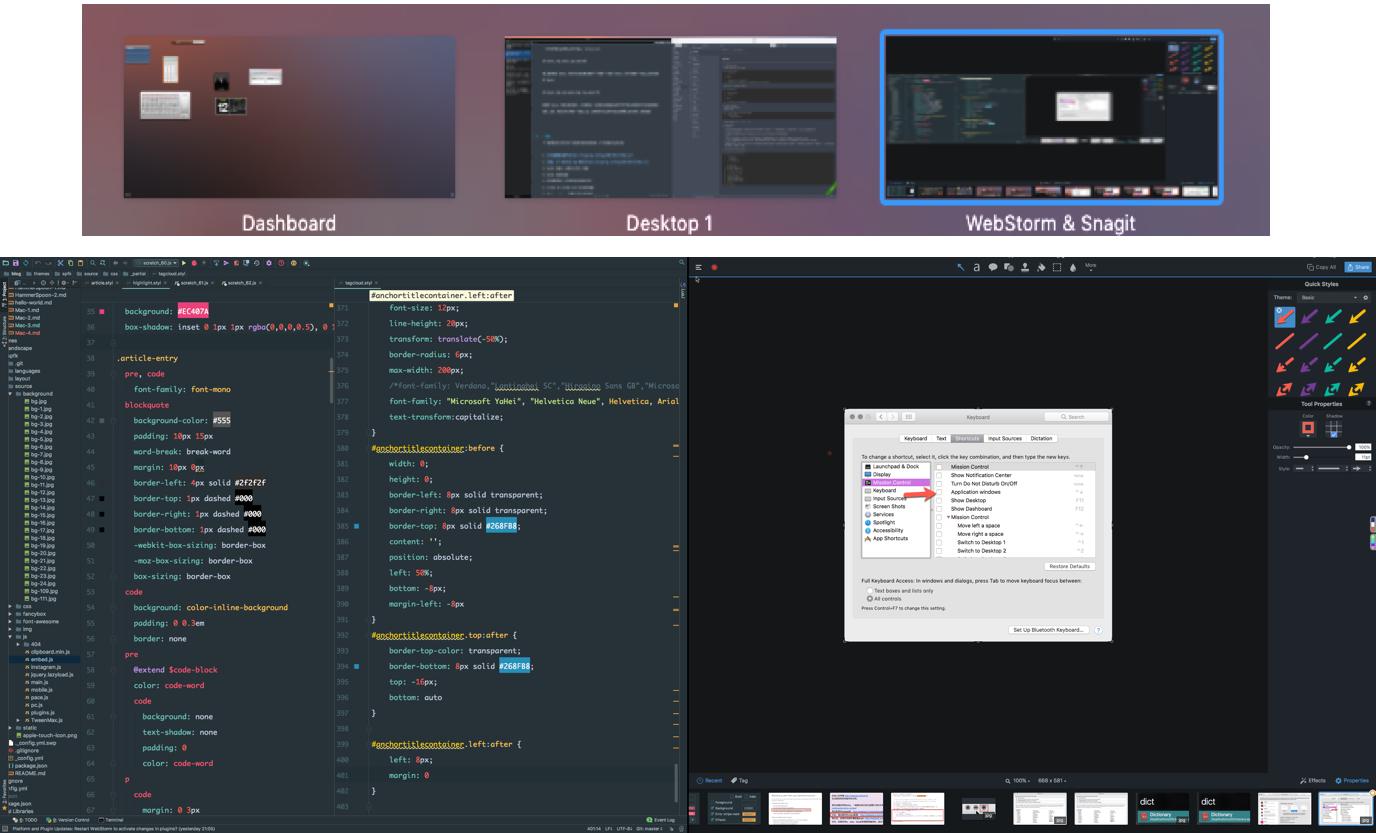Open the Dictation tab in Keyboard
This screenshot has width=1376, height=833.
coord(1042,438)
